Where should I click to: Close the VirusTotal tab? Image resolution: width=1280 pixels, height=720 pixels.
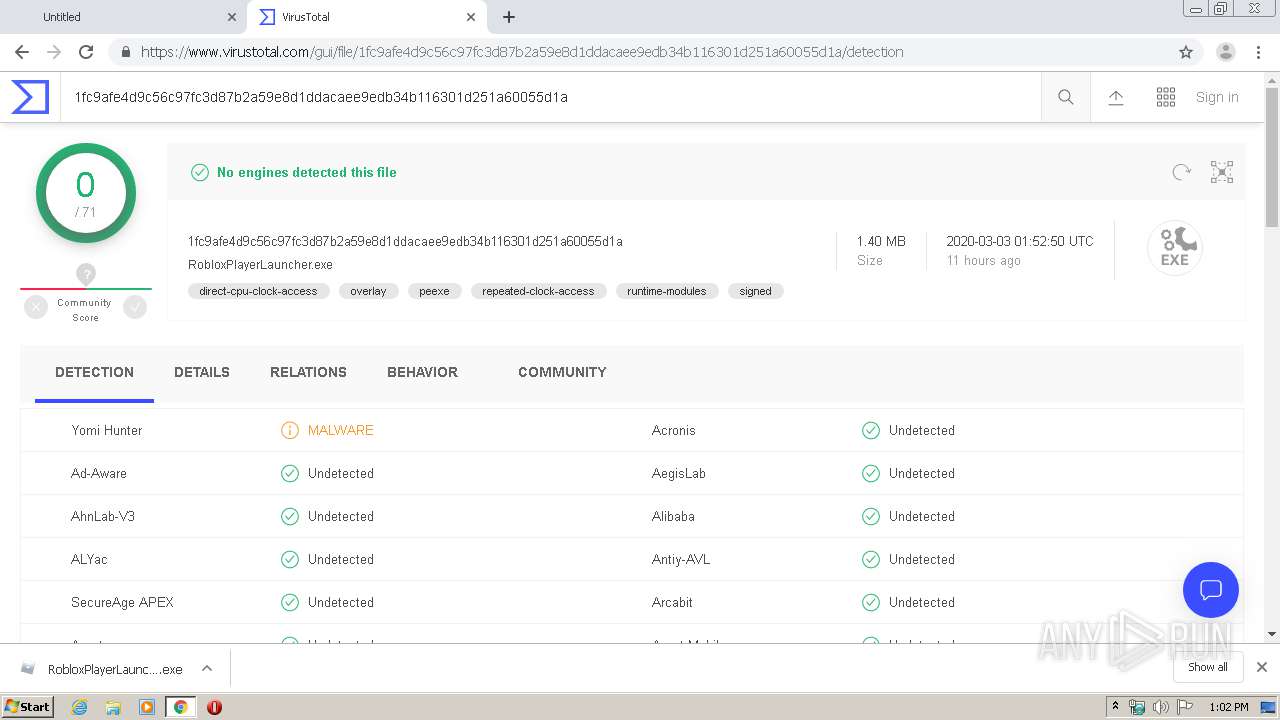(x=471, y=17)
